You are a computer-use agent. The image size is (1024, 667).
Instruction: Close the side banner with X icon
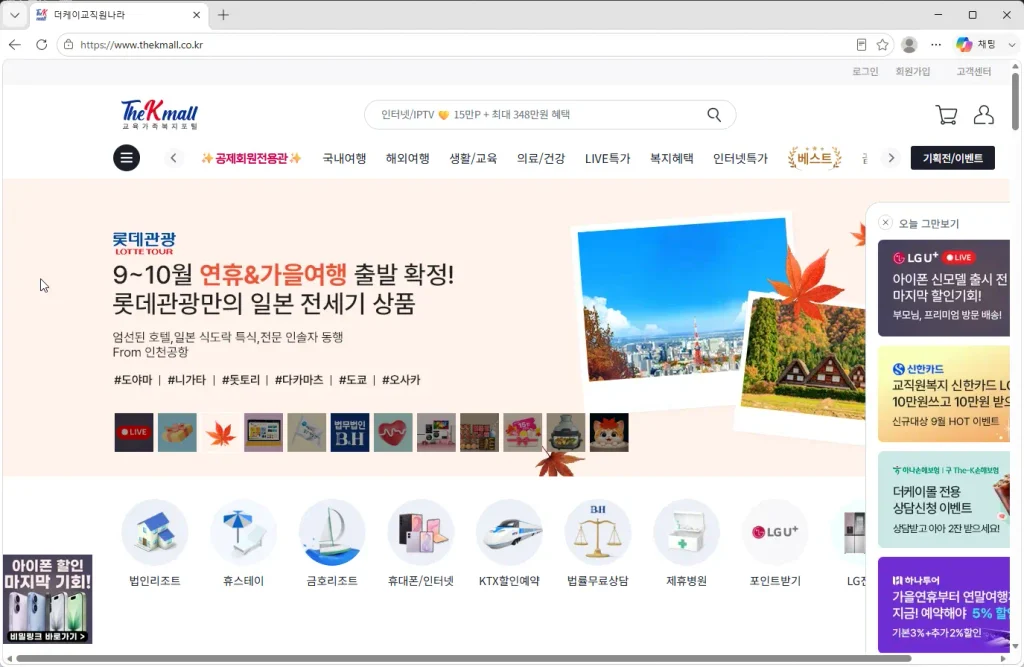pos(886,223)
